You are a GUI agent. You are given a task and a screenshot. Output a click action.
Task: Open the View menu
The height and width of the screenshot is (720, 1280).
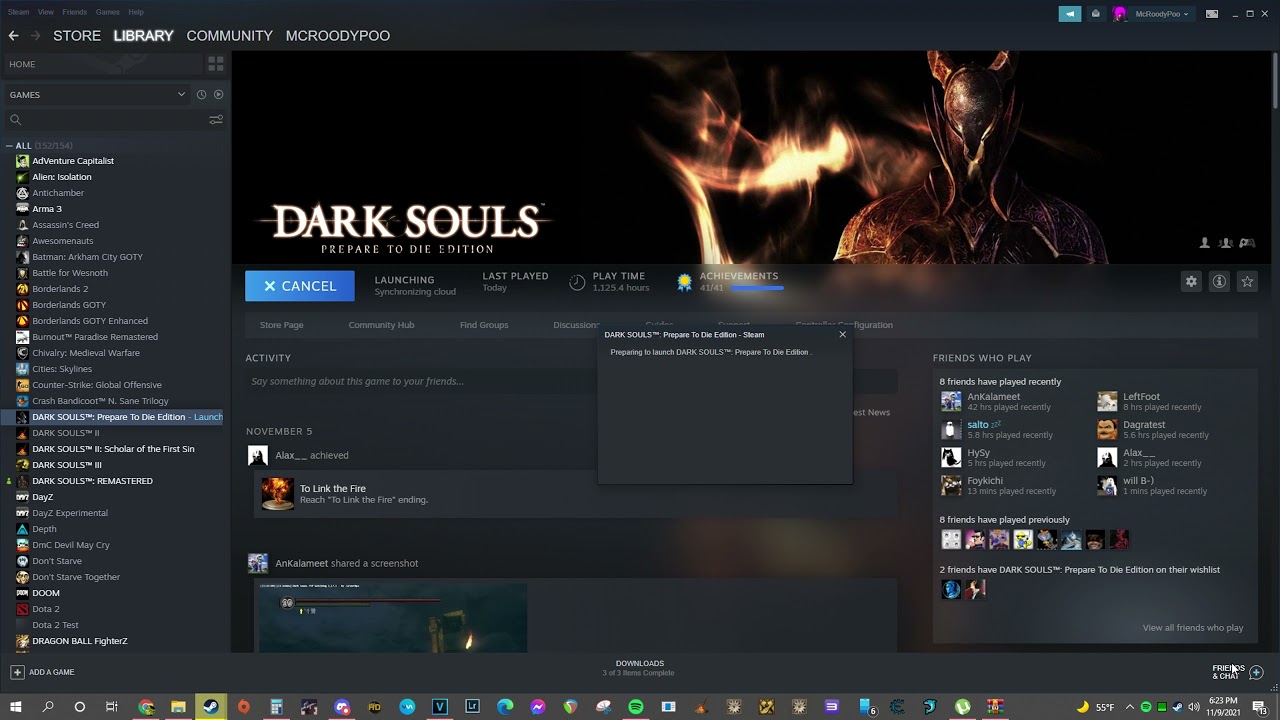click(x=46, y=12)
